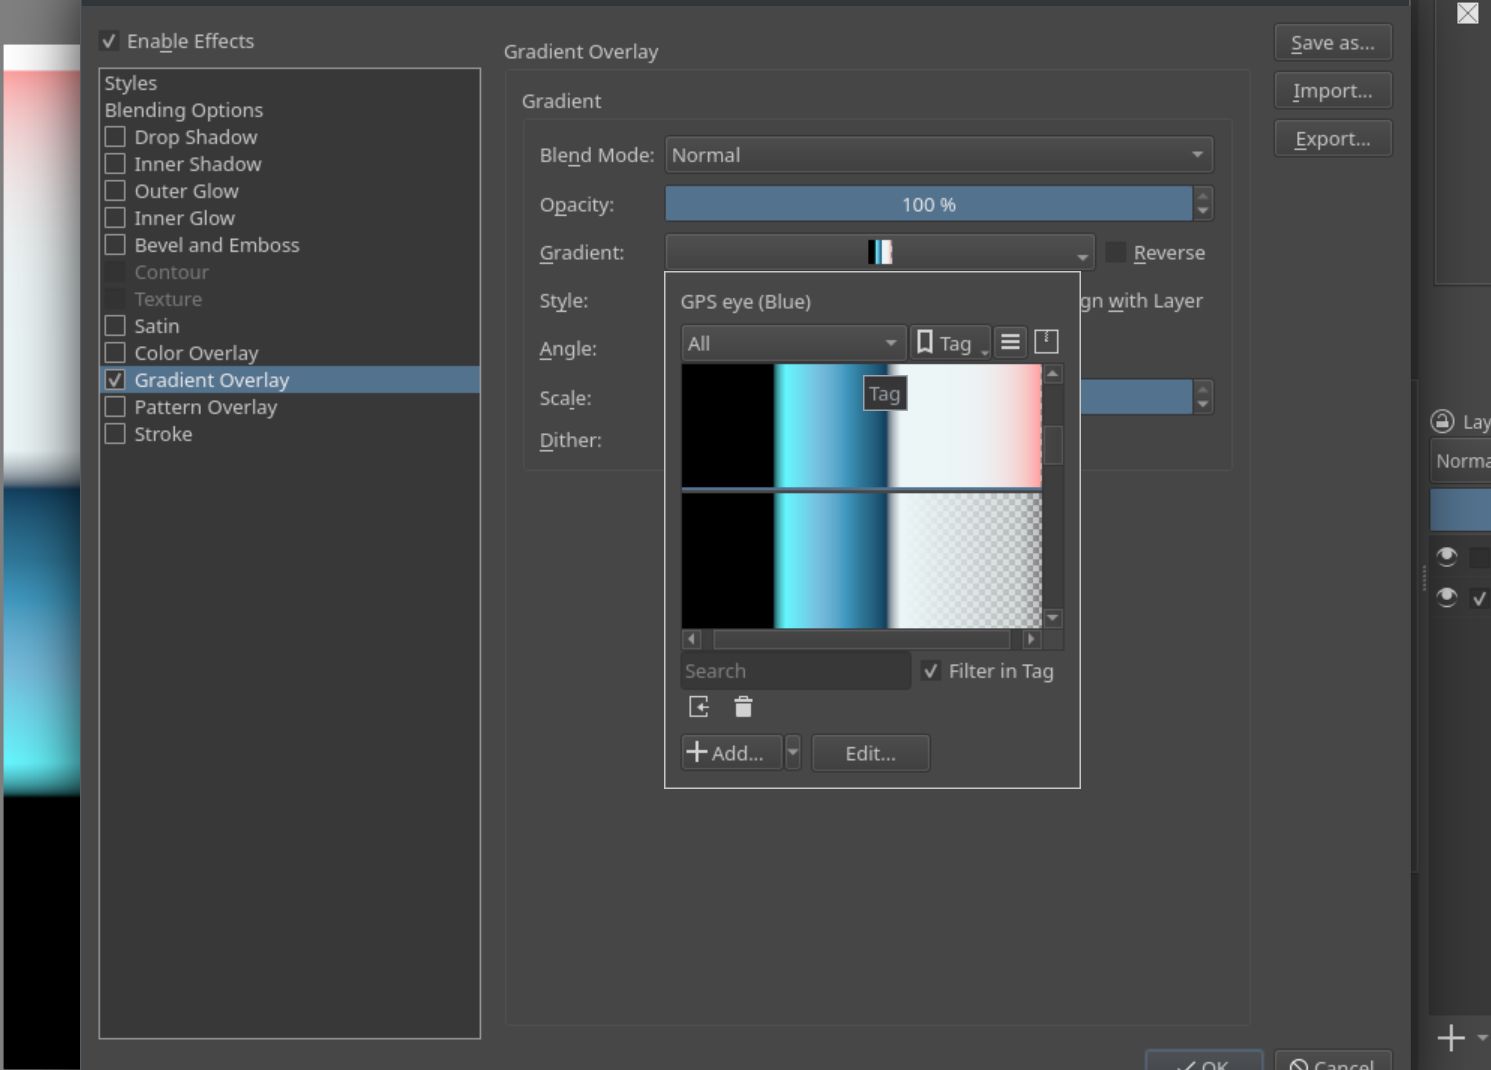
Task: Open the view mode list icon
Action: point(1010,342)
